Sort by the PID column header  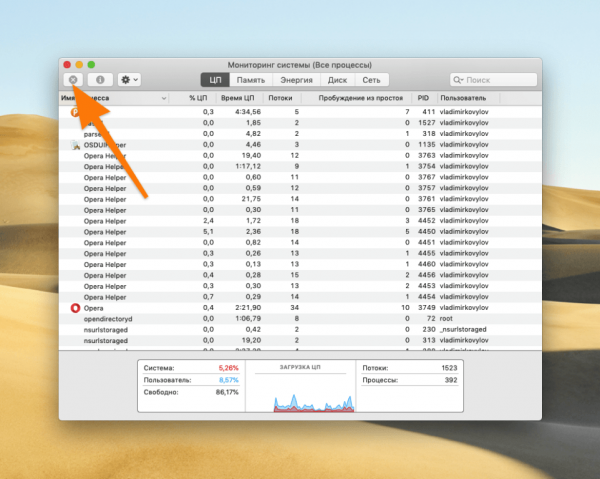423,98
